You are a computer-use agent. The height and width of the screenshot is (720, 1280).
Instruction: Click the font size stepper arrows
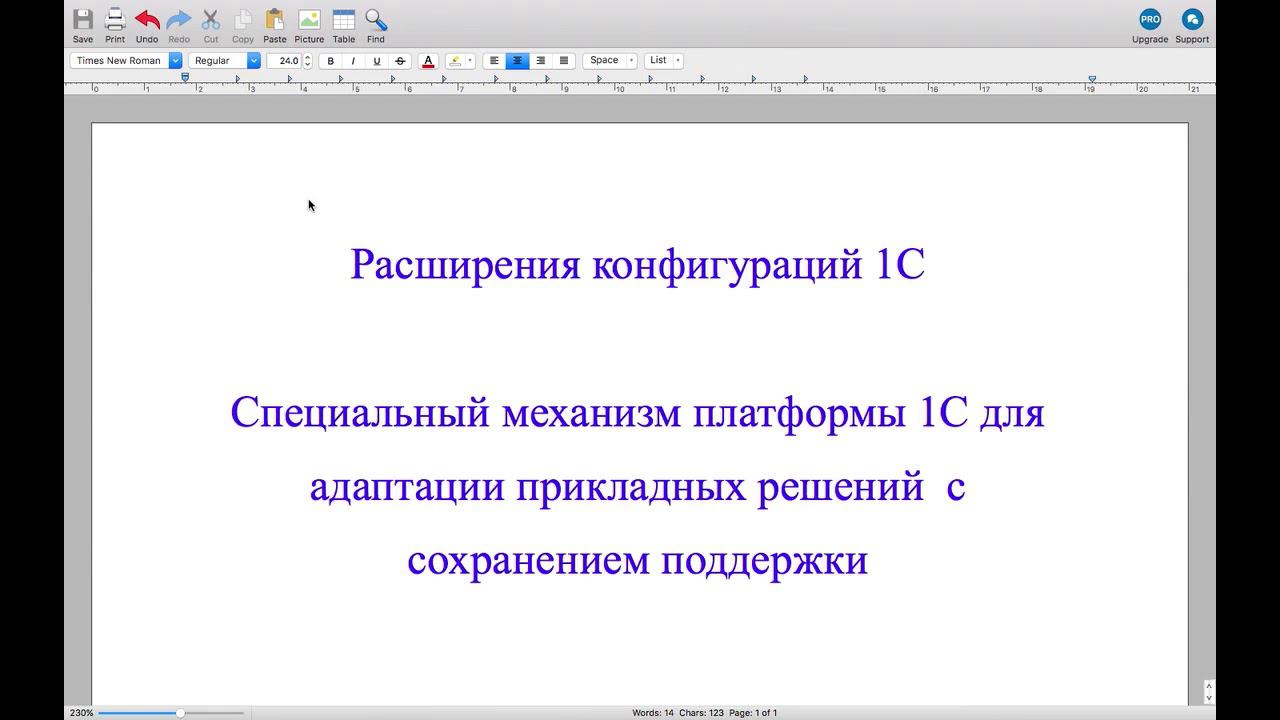point(308,61)
